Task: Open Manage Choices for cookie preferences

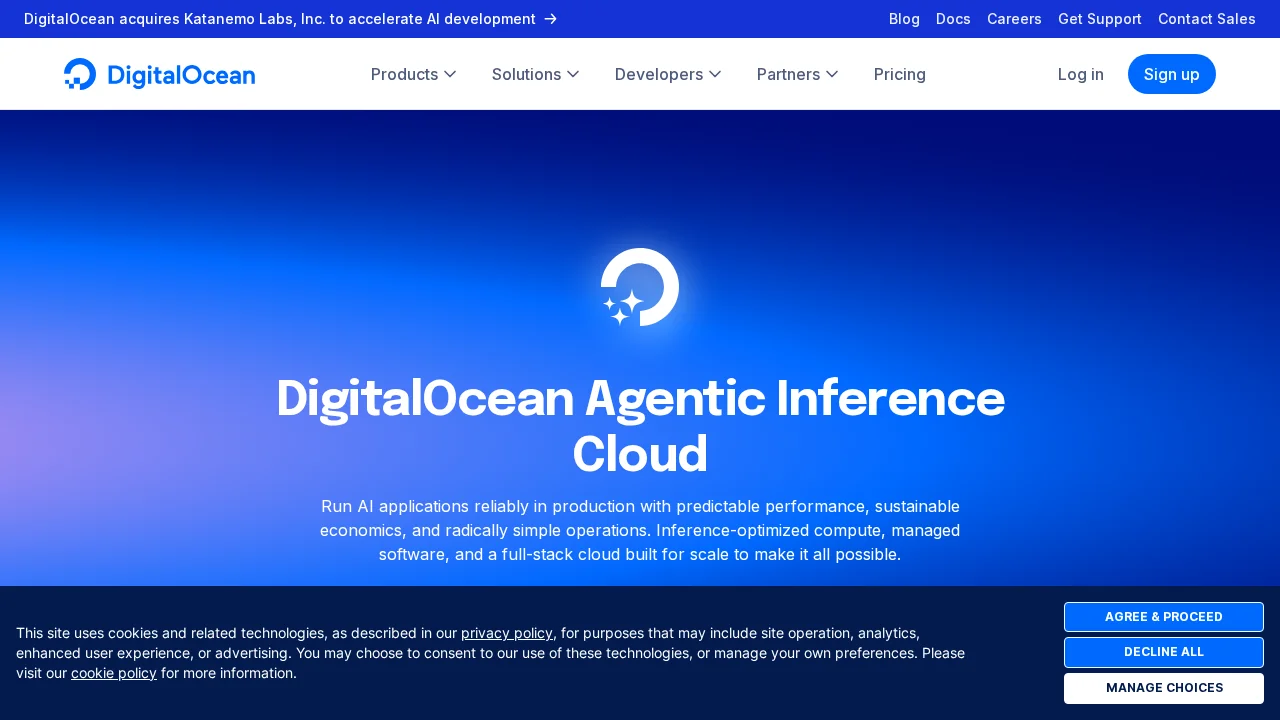Action: click(x=1164, y=688)
